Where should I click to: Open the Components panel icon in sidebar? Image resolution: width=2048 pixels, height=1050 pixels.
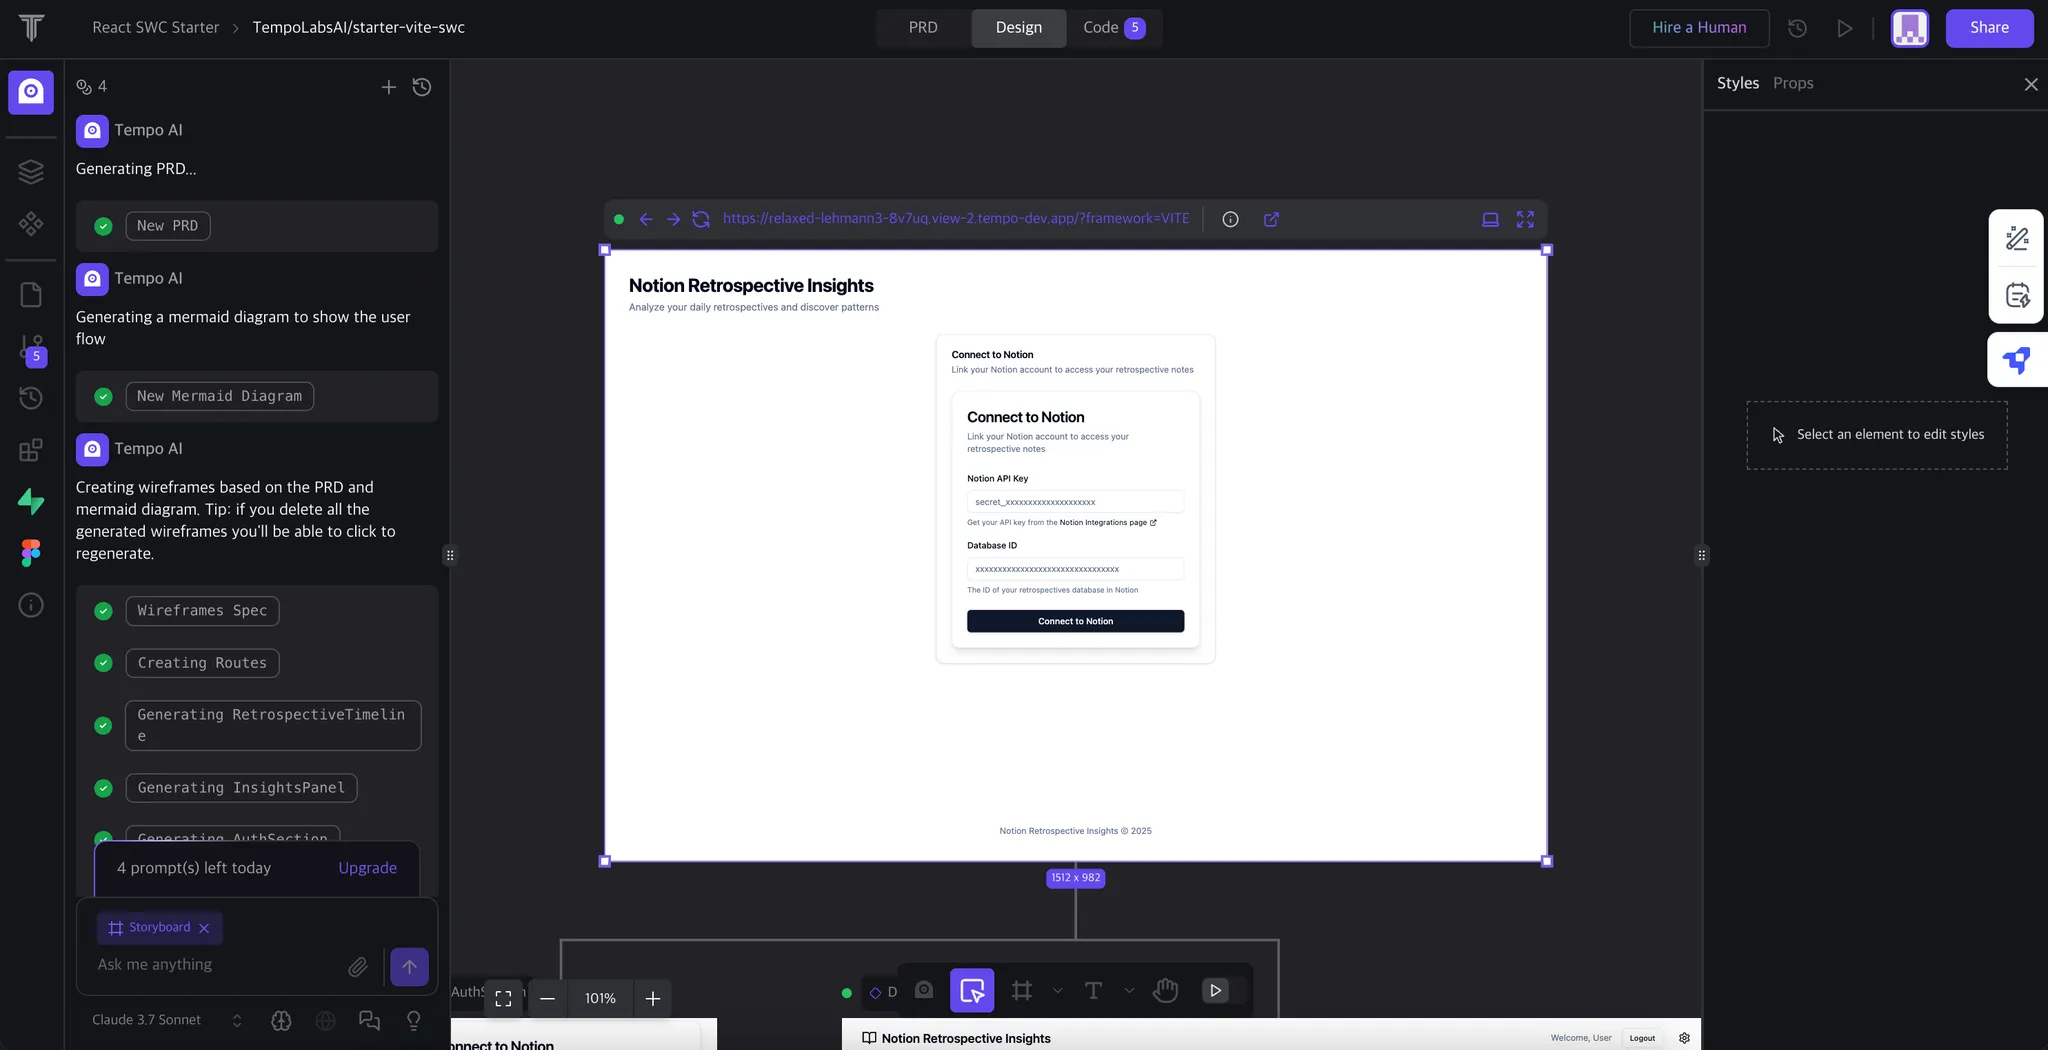(x=31, y=223)
